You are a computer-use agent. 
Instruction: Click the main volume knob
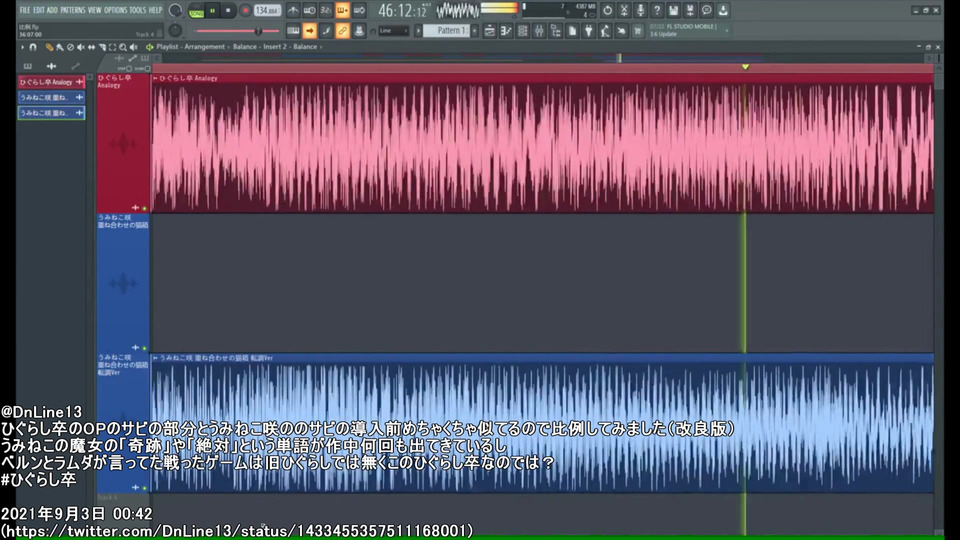click(175, 10)
